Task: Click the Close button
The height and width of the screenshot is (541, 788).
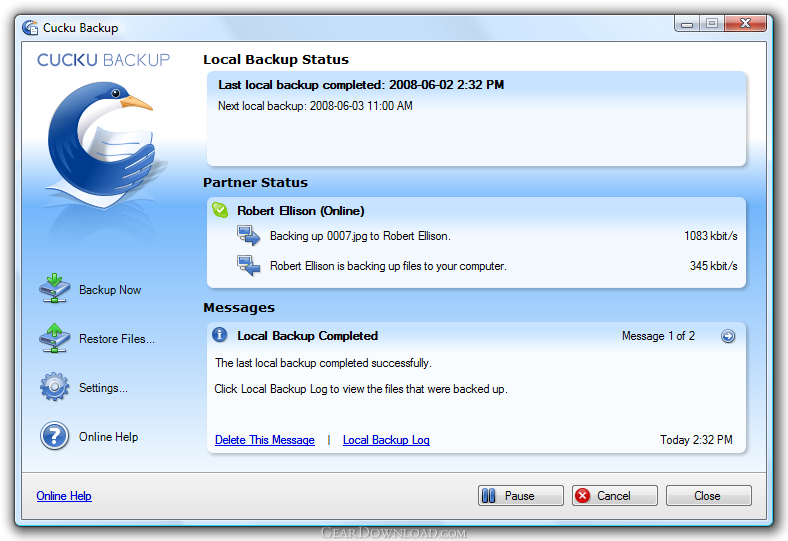Action: click(x=709, y=496)
